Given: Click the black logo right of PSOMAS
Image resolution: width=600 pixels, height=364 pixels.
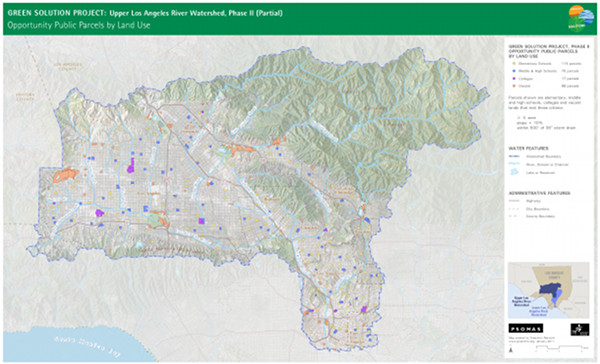Looking at the screenshot, I should point(580,329).
